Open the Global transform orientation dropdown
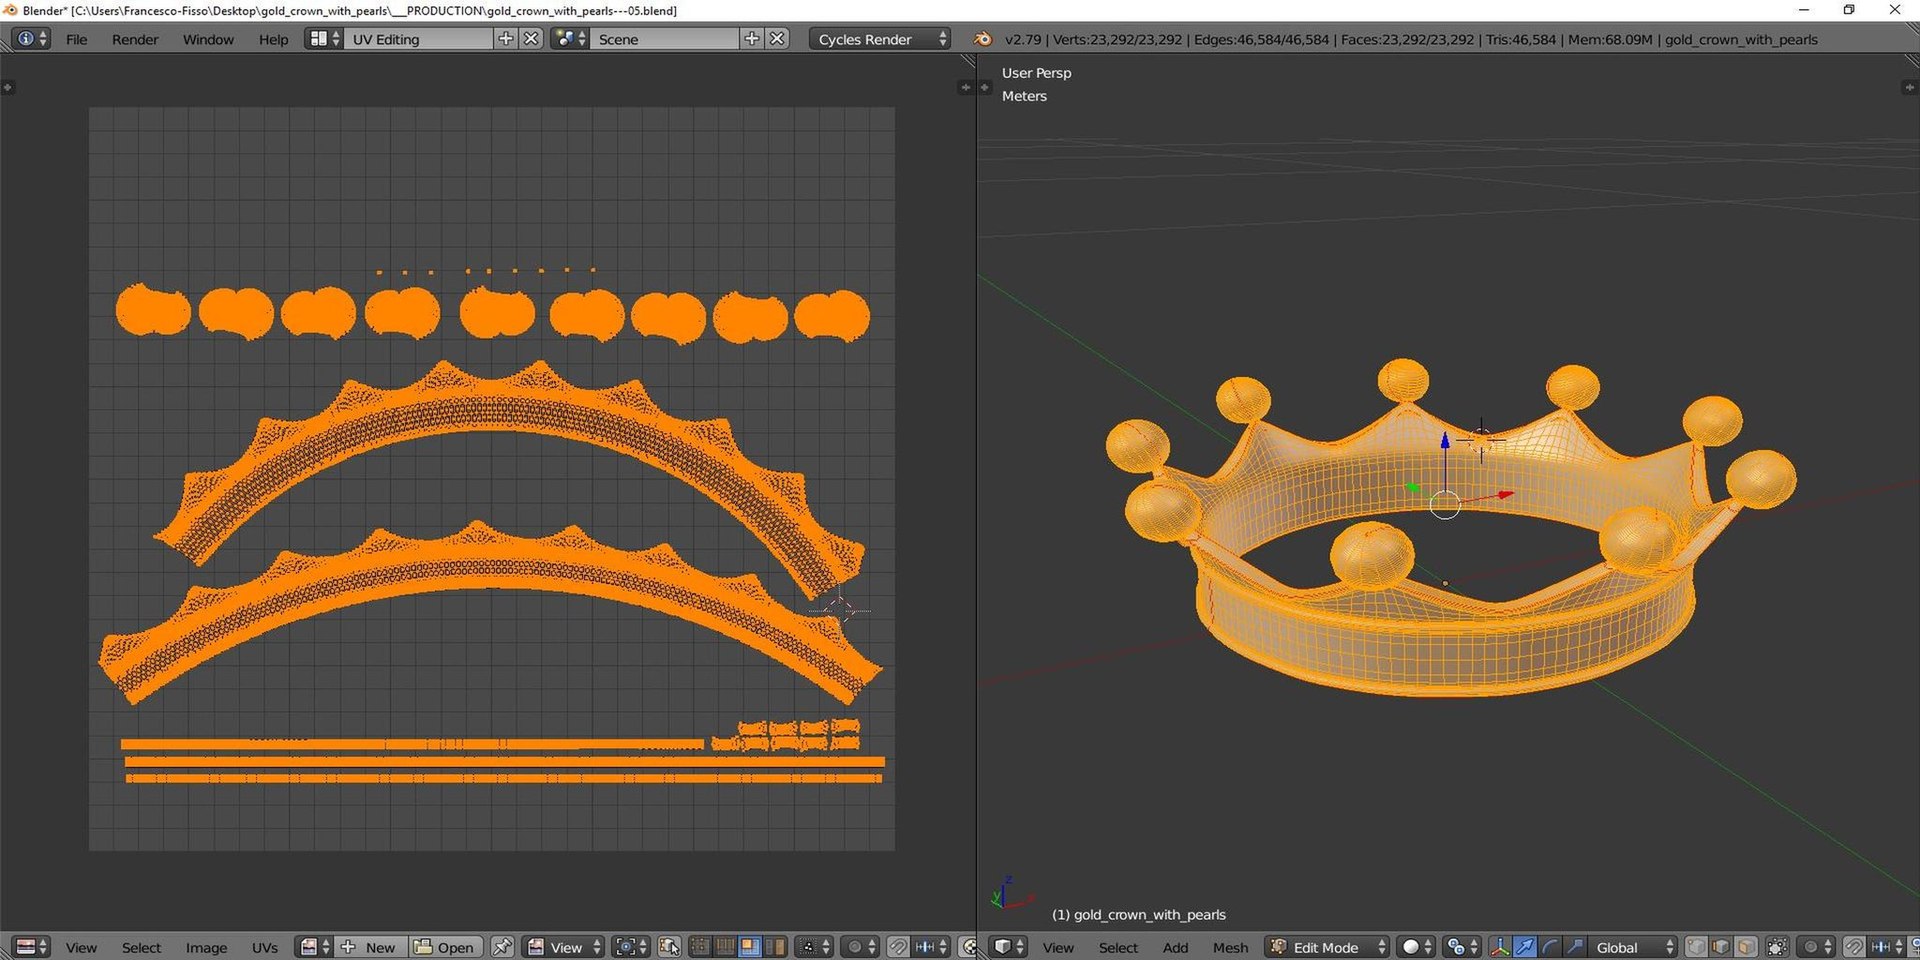 coord(1632,947)
